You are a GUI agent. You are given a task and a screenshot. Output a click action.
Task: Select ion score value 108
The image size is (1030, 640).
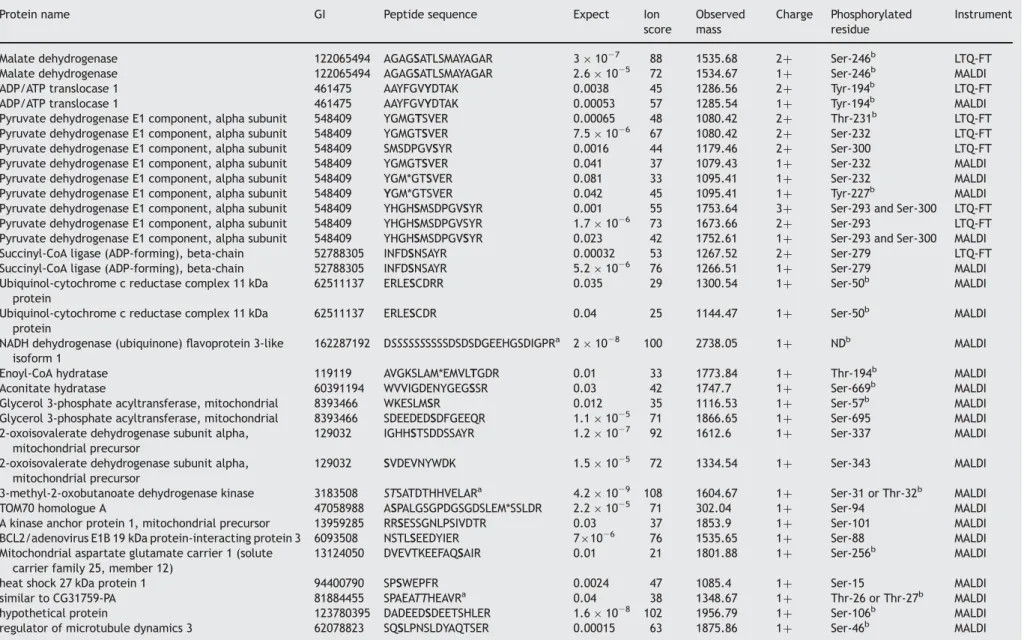pyautogui.click(x=653, y=493)
